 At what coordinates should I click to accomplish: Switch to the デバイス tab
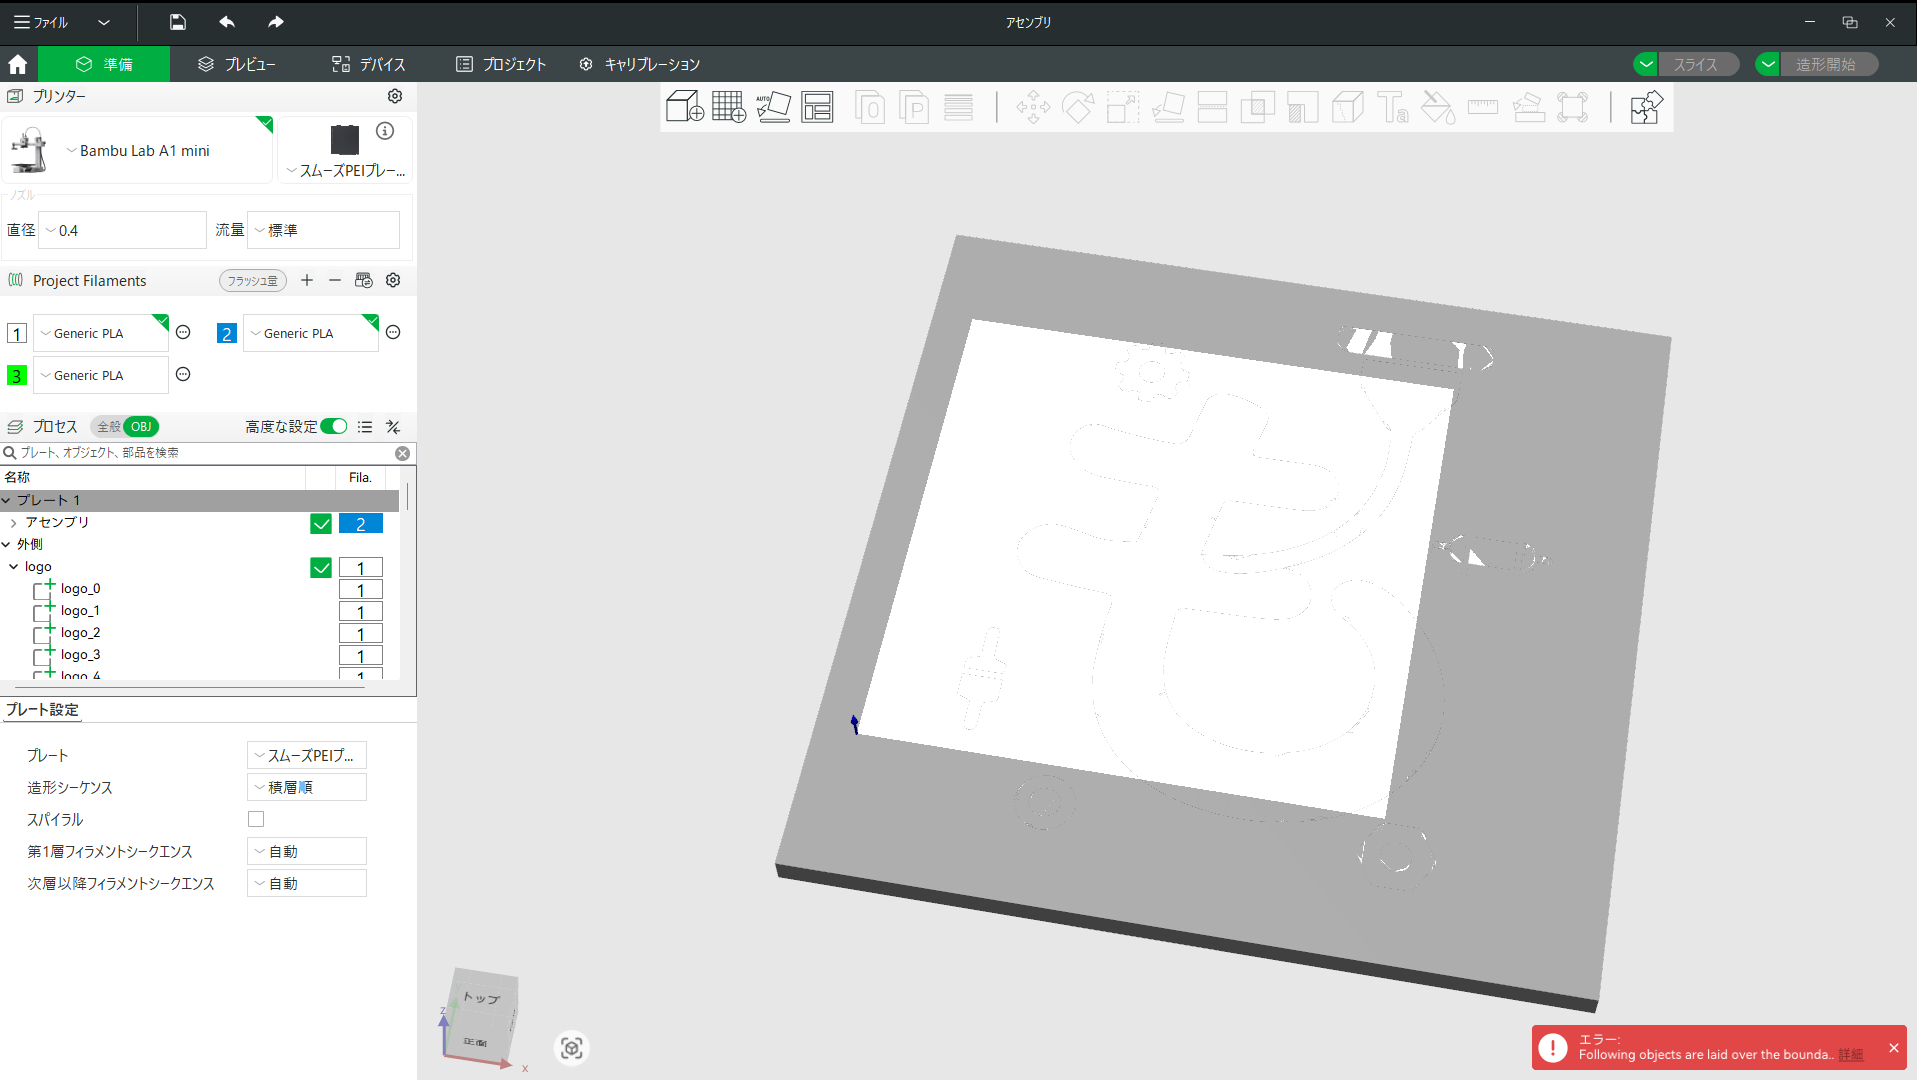pyautogui.click(x=369, y=64)
